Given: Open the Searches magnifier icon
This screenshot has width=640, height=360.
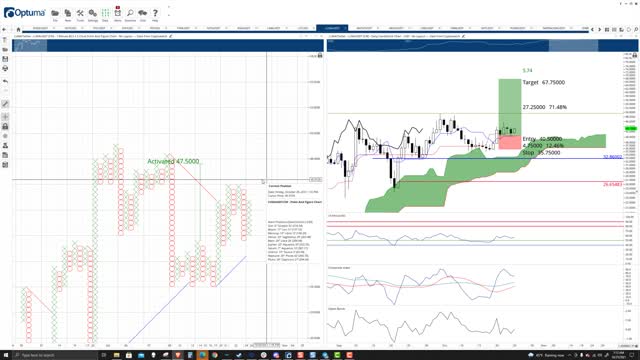Looking at the screenshot, I should pos(130,14).
